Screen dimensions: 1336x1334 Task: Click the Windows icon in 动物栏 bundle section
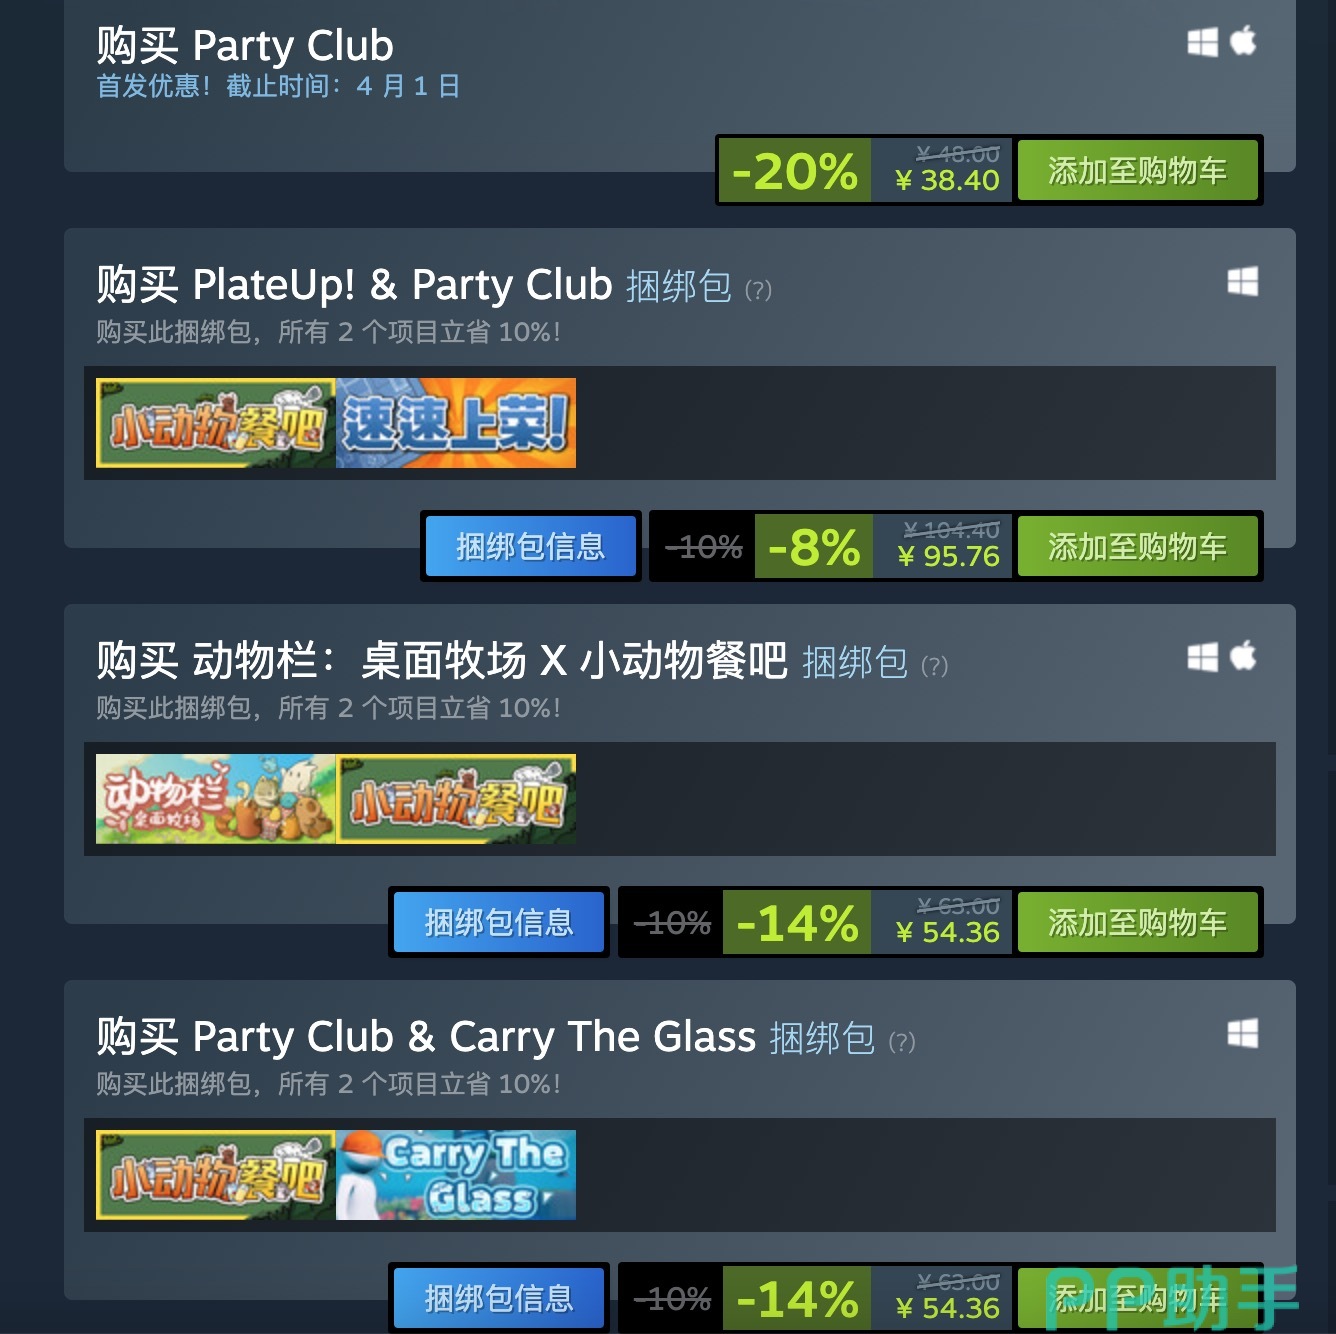[x=1202, y=657]
